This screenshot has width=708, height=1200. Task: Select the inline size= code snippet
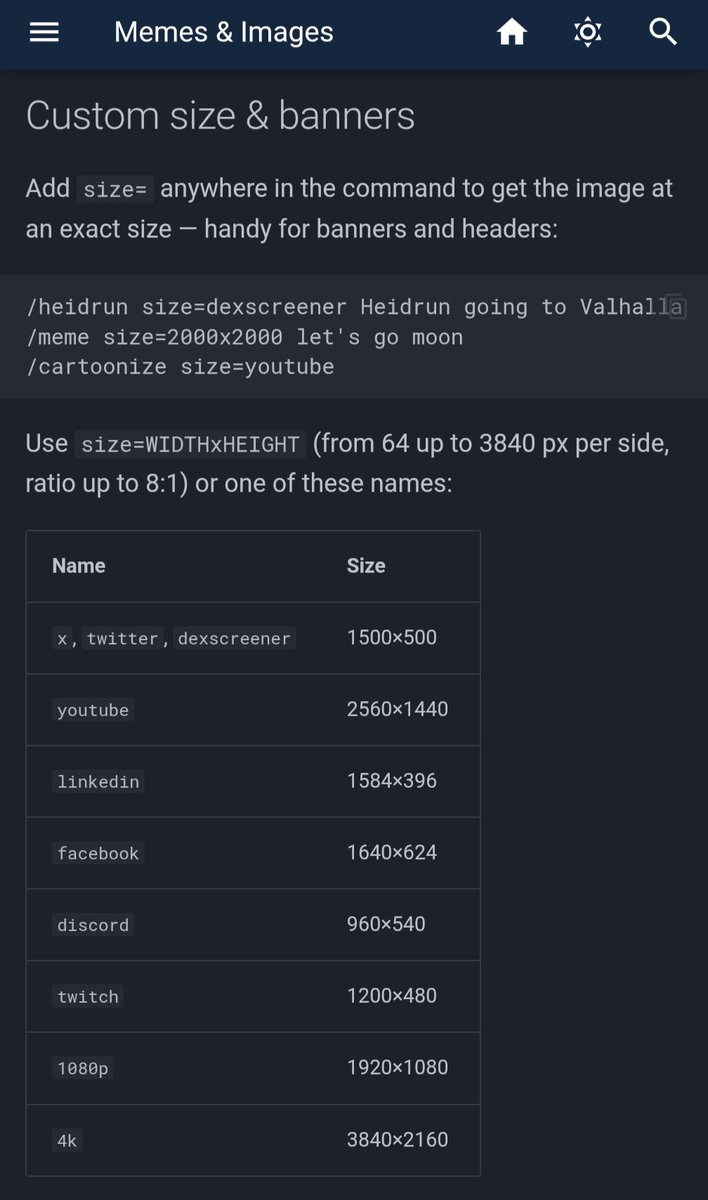tap(115, 190)
